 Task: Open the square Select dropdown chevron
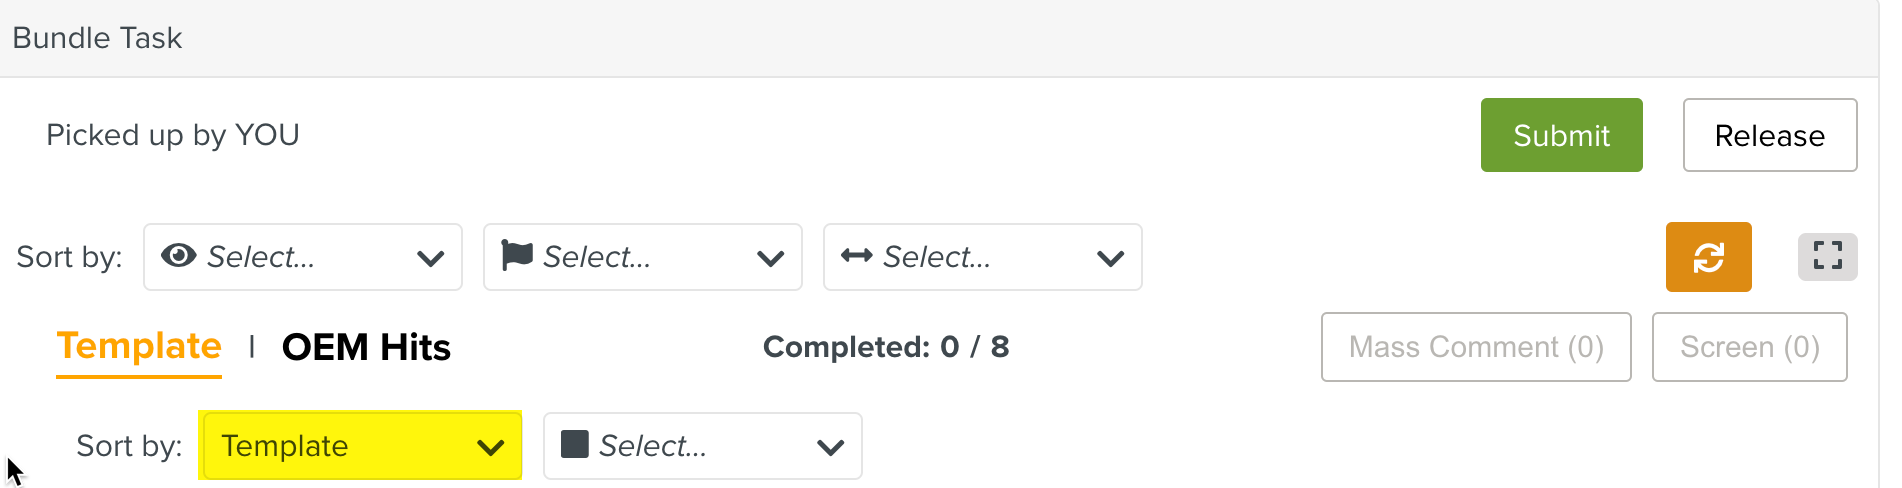pyautogui.click(x=831, y=447)
